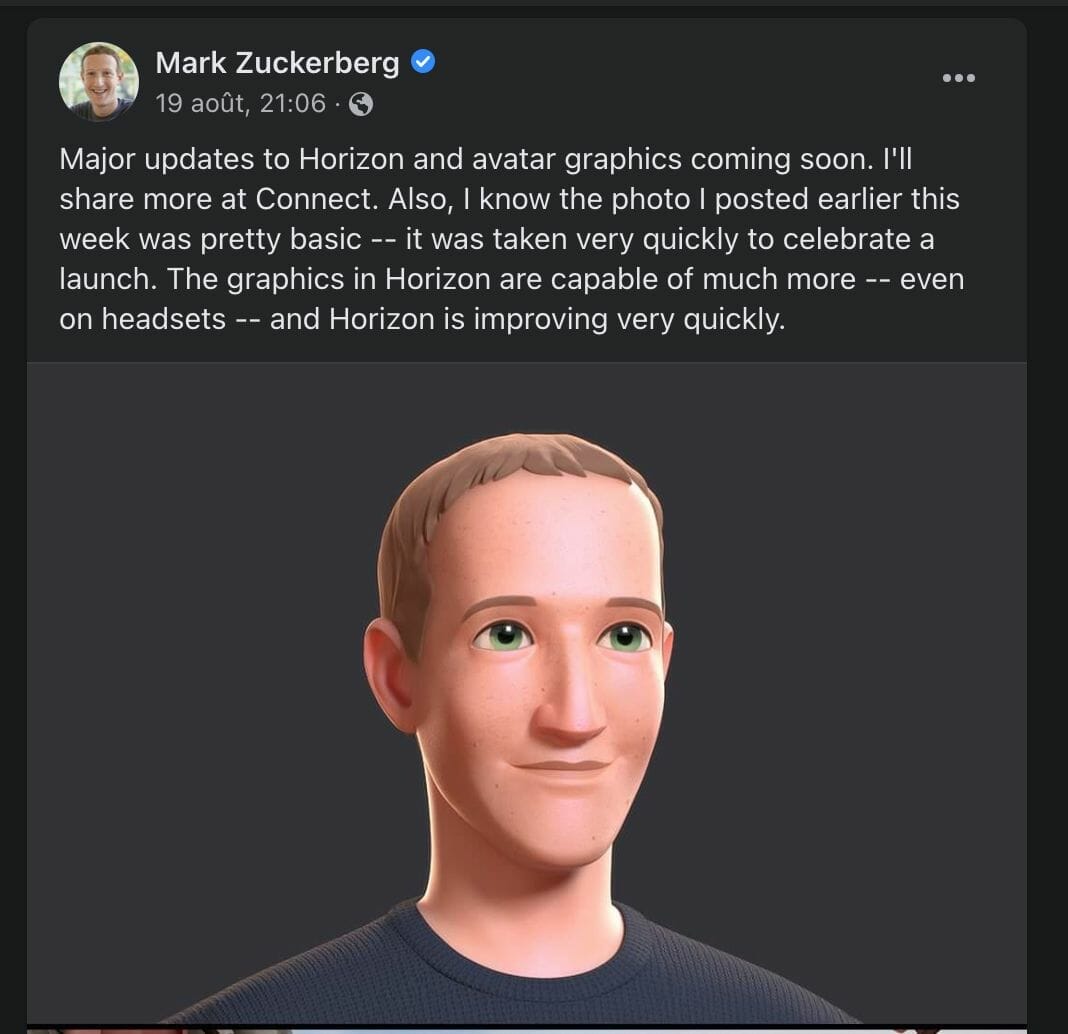Click the photo strip below the avatar image
This screenshot has width=1068, height=1034.
527,1028
